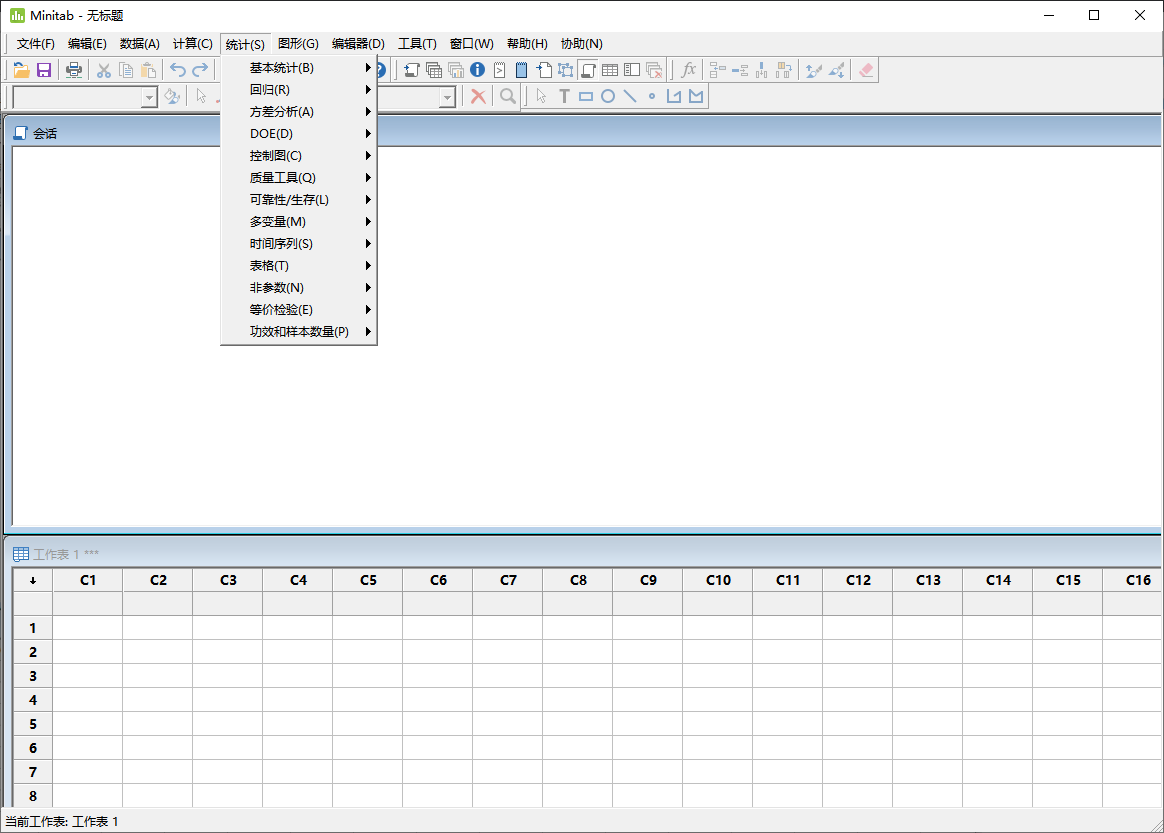
Task: Open the 协助(N) menu
Action: (581, 44)
